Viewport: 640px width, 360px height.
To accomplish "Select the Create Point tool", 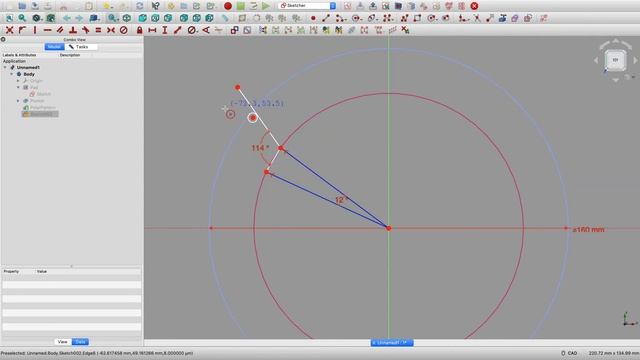I will 313,18.
